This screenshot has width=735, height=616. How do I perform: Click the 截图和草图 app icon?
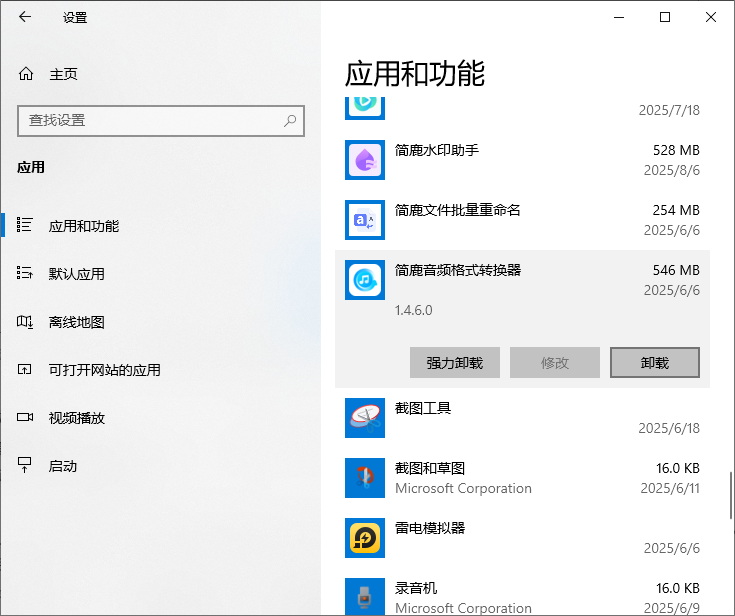pyautogui.click(x=365, y=478)
